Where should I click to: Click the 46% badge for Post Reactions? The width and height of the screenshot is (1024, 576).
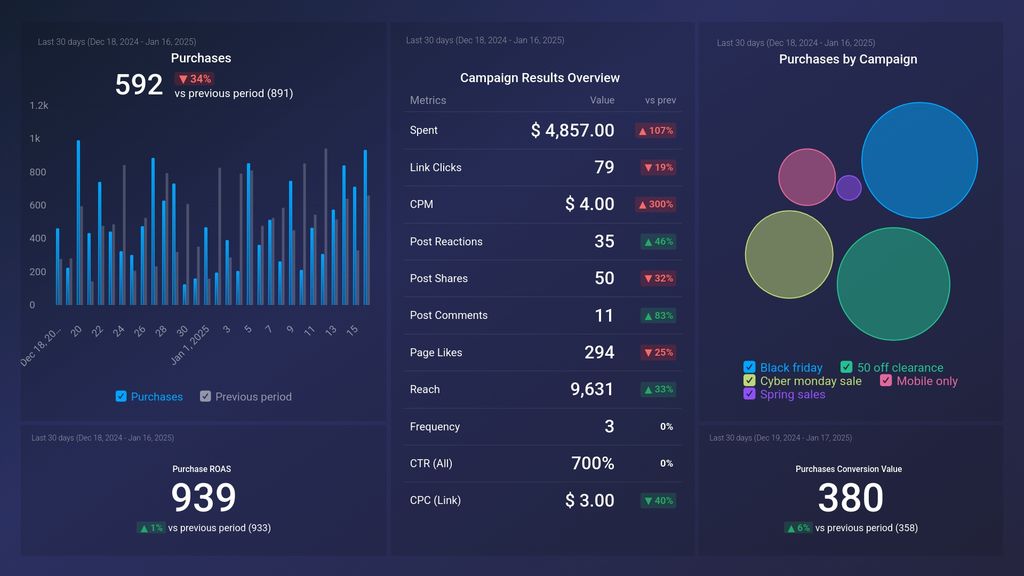coord(658,242)
